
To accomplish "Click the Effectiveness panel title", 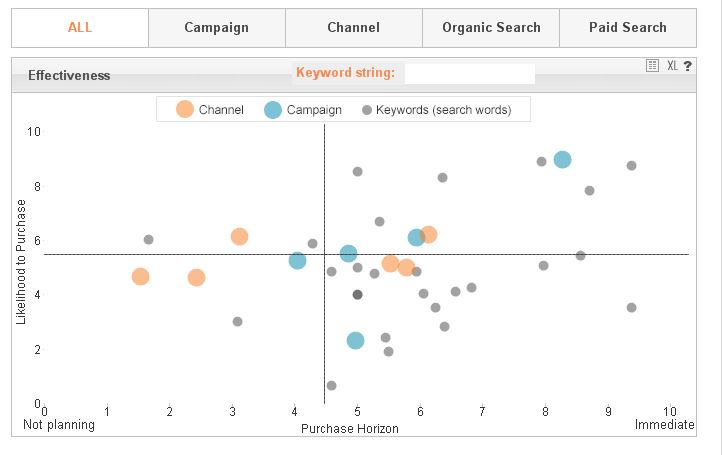I will (x=69, y=75).
